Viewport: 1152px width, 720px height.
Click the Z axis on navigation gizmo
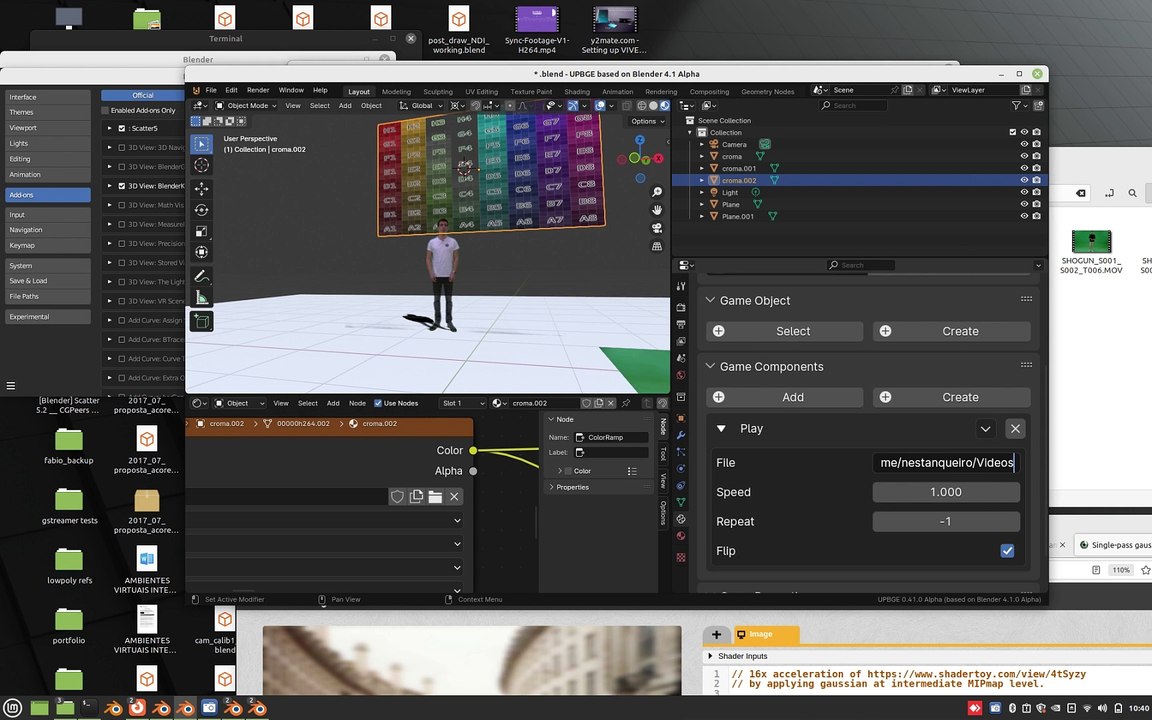[x=640, y=140]
